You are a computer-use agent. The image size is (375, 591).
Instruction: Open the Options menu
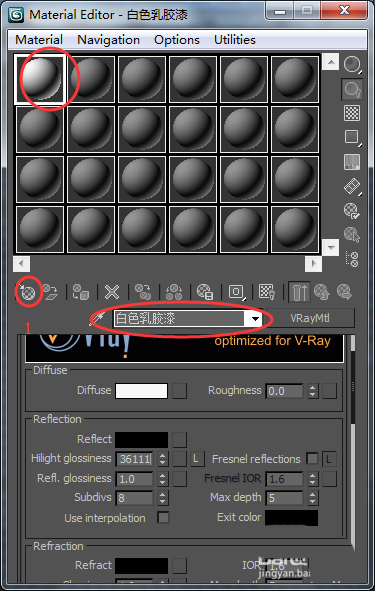click(177, 40)
